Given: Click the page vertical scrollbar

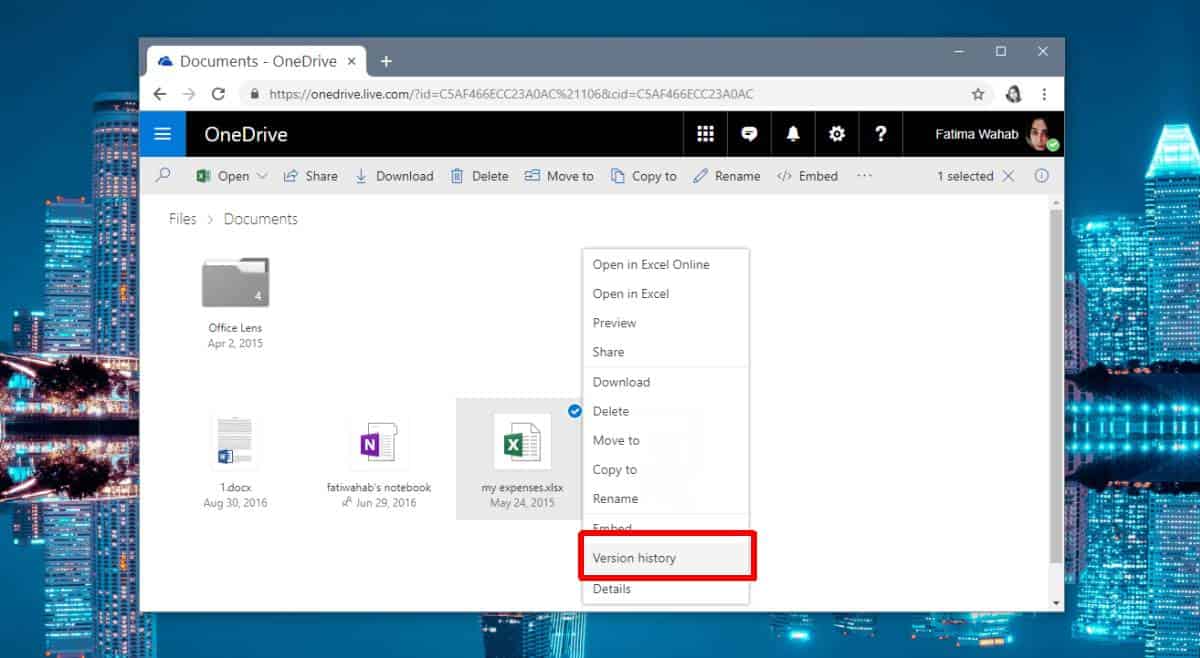Looking at the screenshot, I should click(x=1057, y=385).
